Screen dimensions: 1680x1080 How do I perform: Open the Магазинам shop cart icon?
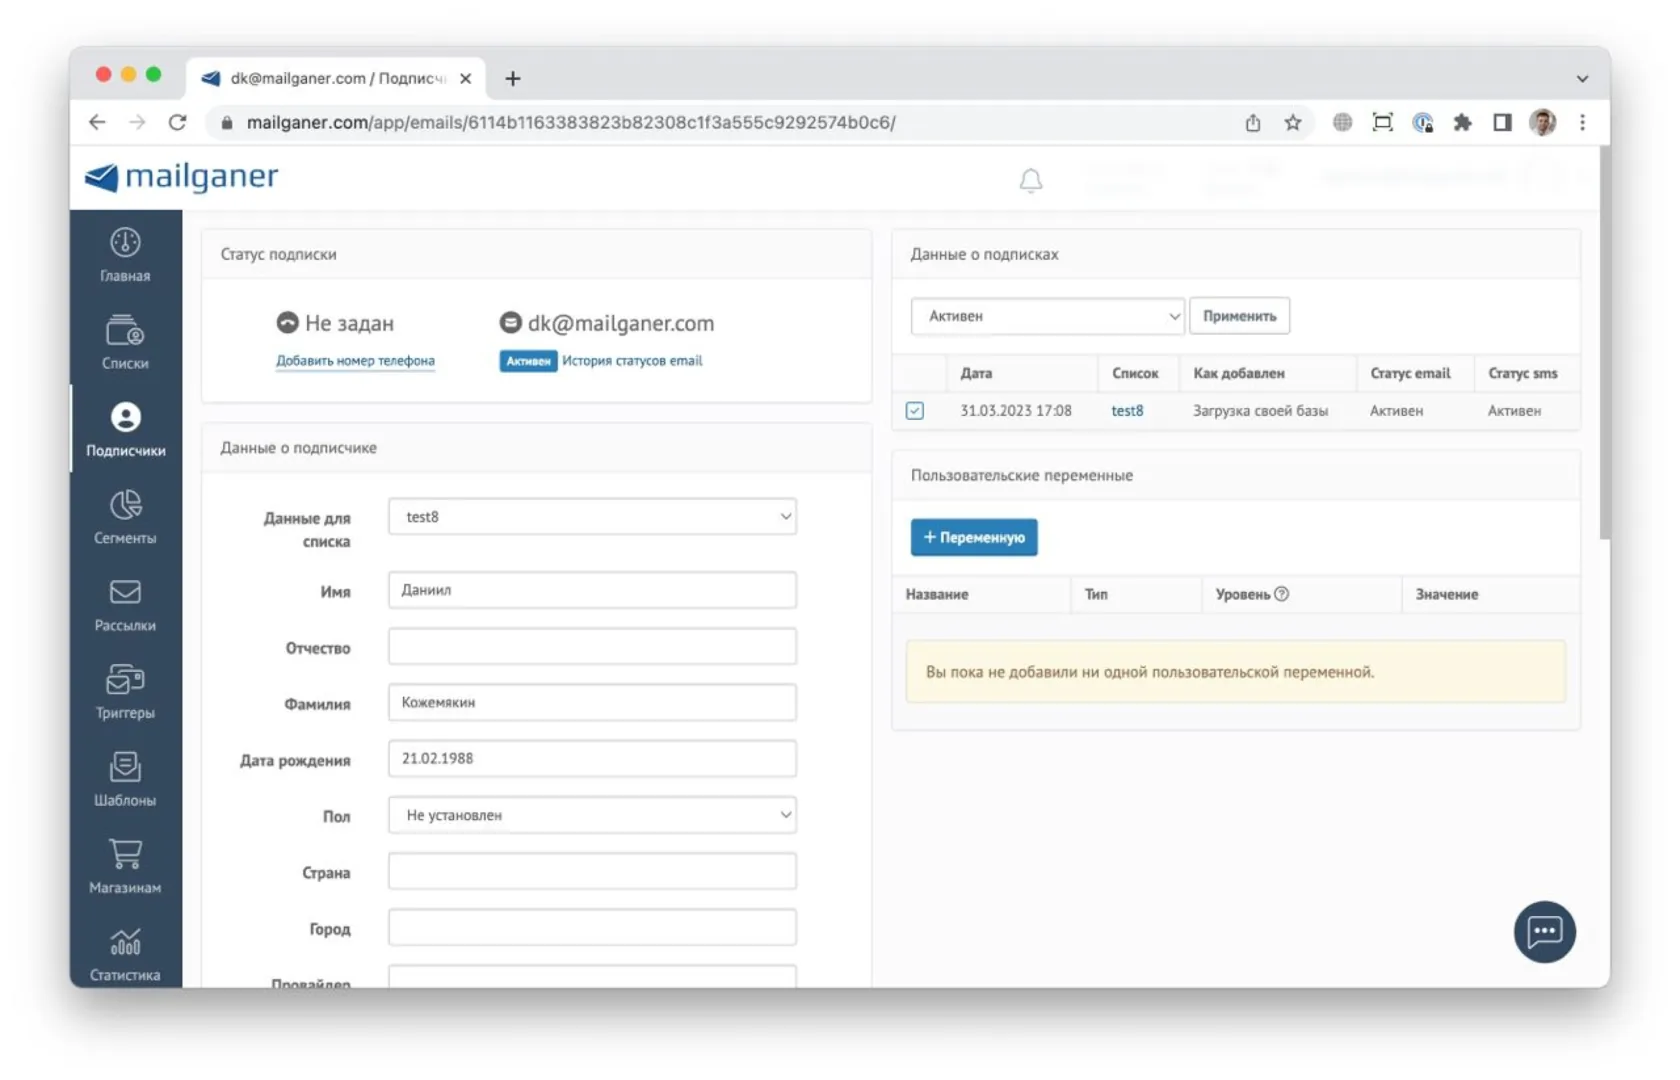125,854
